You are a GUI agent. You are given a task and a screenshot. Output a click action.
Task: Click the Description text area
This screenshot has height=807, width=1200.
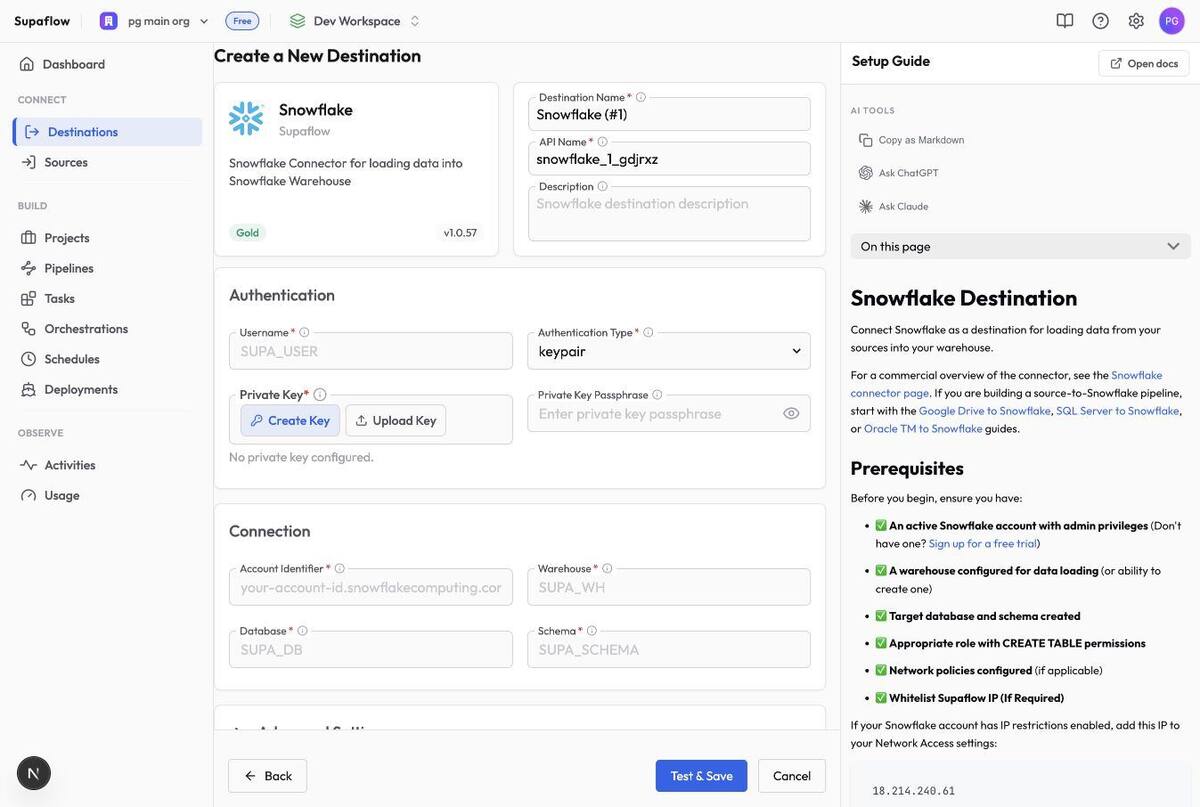pyautogui.click(x=669, y=214)
